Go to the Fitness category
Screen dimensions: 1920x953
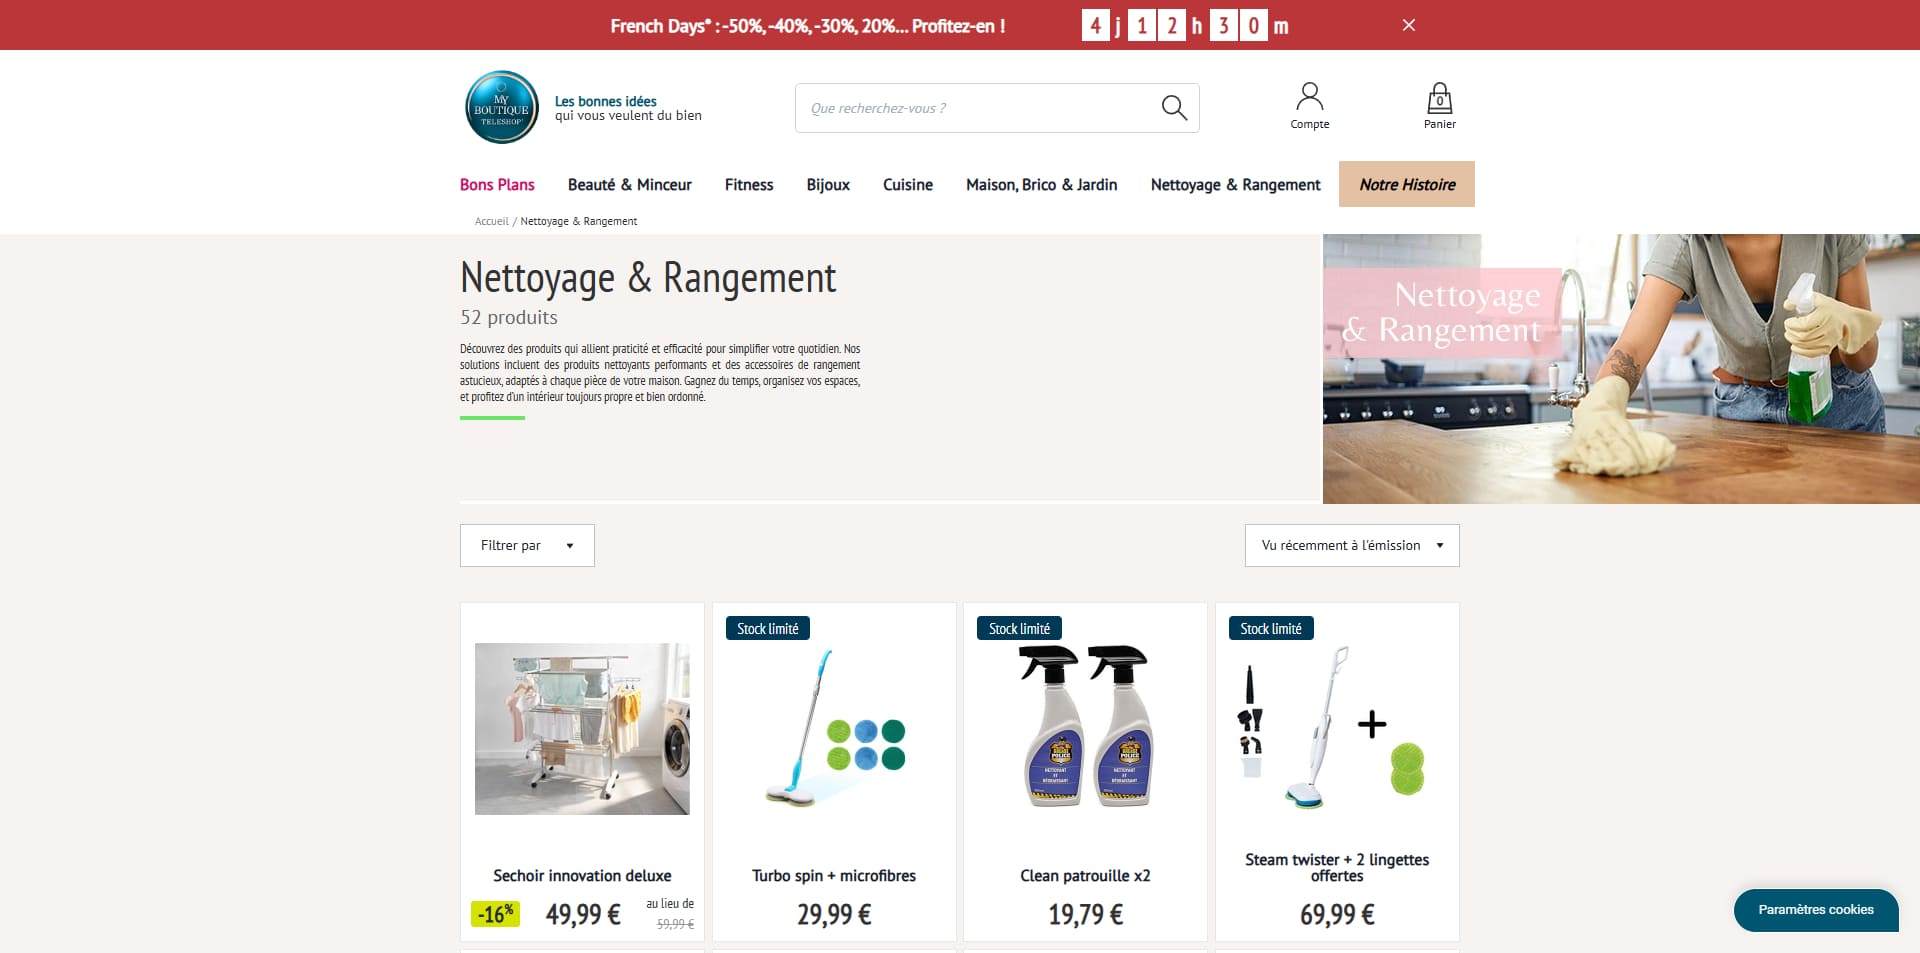click(x=749, y=185)
